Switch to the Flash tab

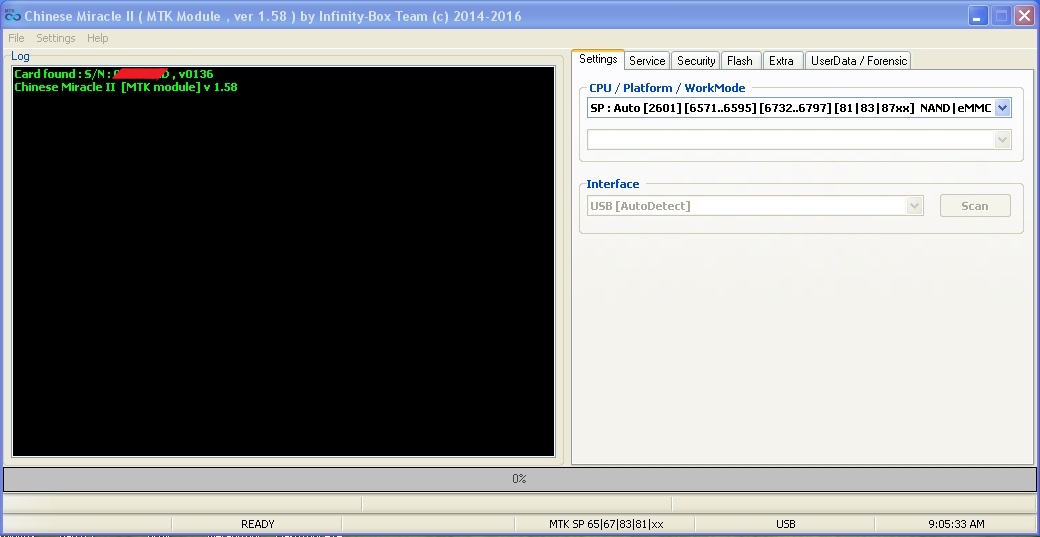click(x=740, y=60)
